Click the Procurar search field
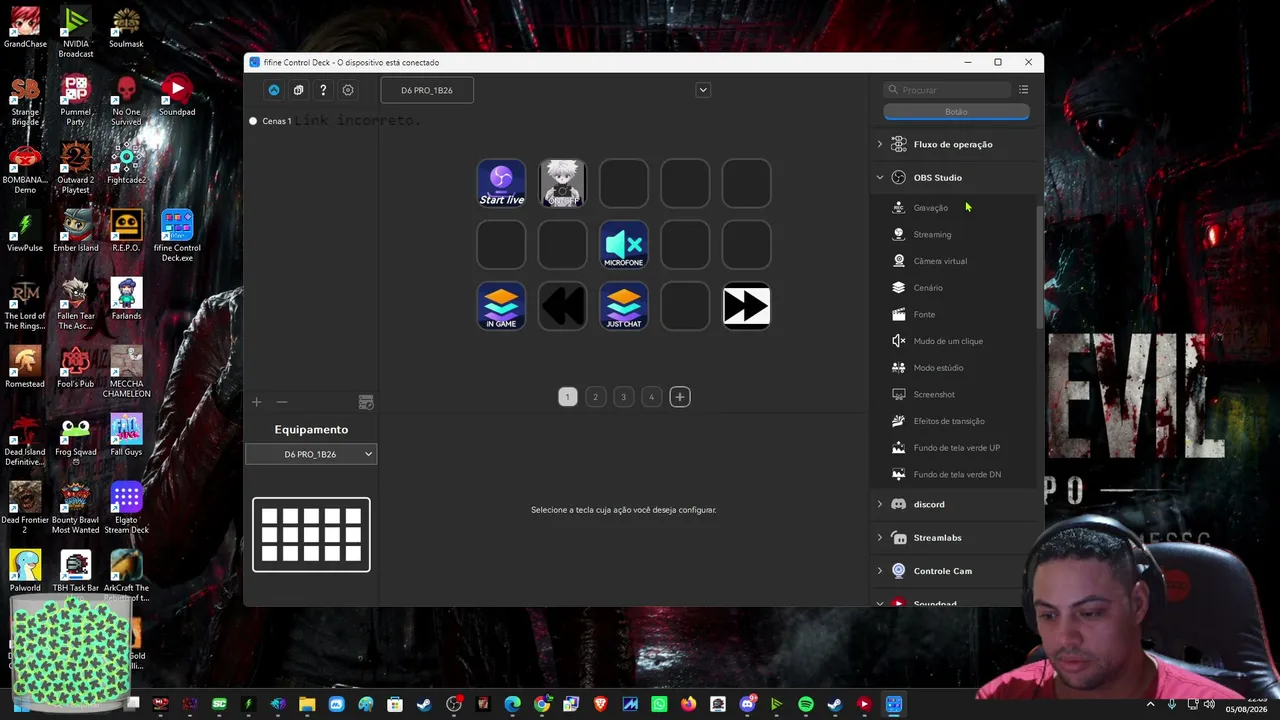This screenshot has width=1280, height=720. [948, 90]
